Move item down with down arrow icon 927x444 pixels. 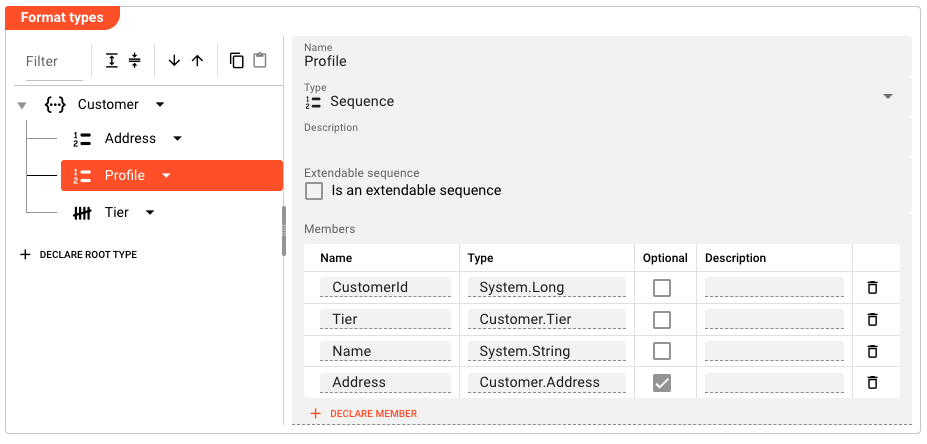pos(174,60)
